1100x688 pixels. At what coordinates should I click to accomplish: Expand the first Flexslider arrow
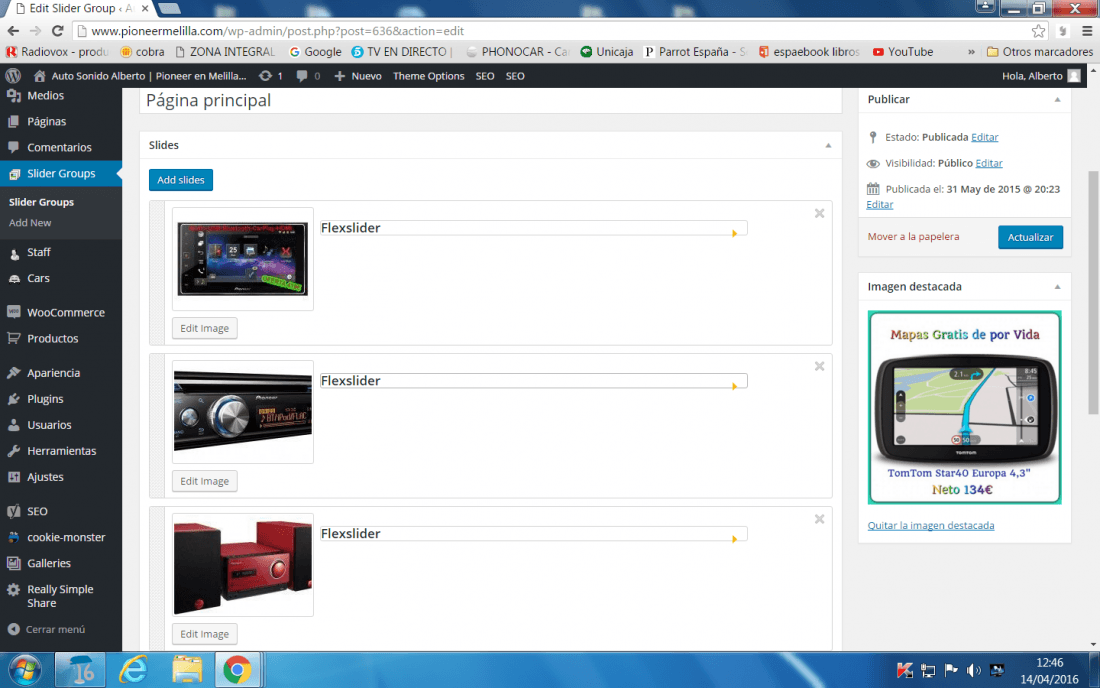(735, 233)
